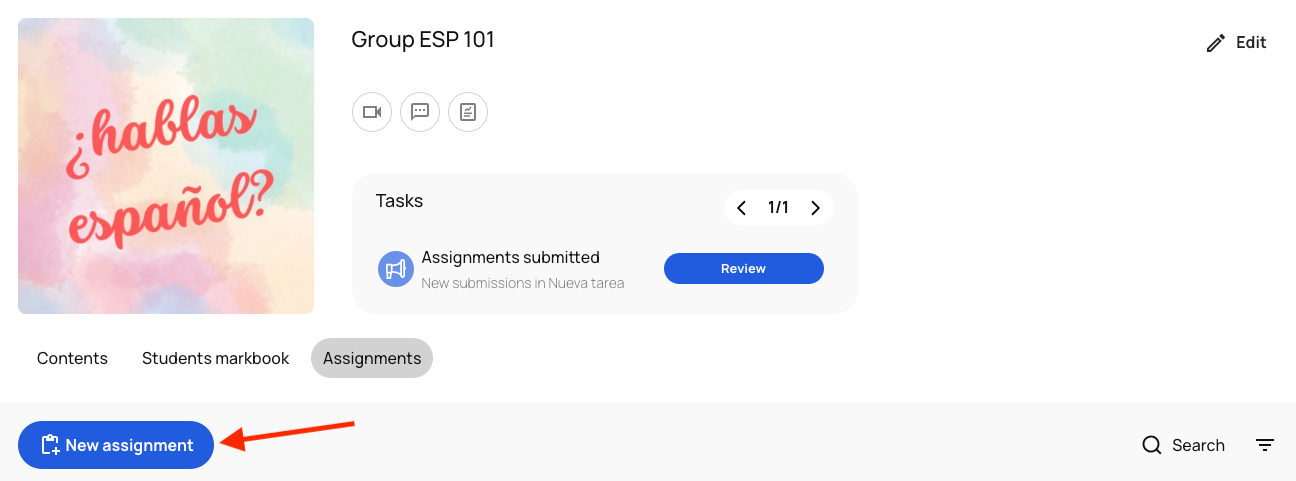
Task: Open the filter lines icon
Action: (x=1265, y=445)
